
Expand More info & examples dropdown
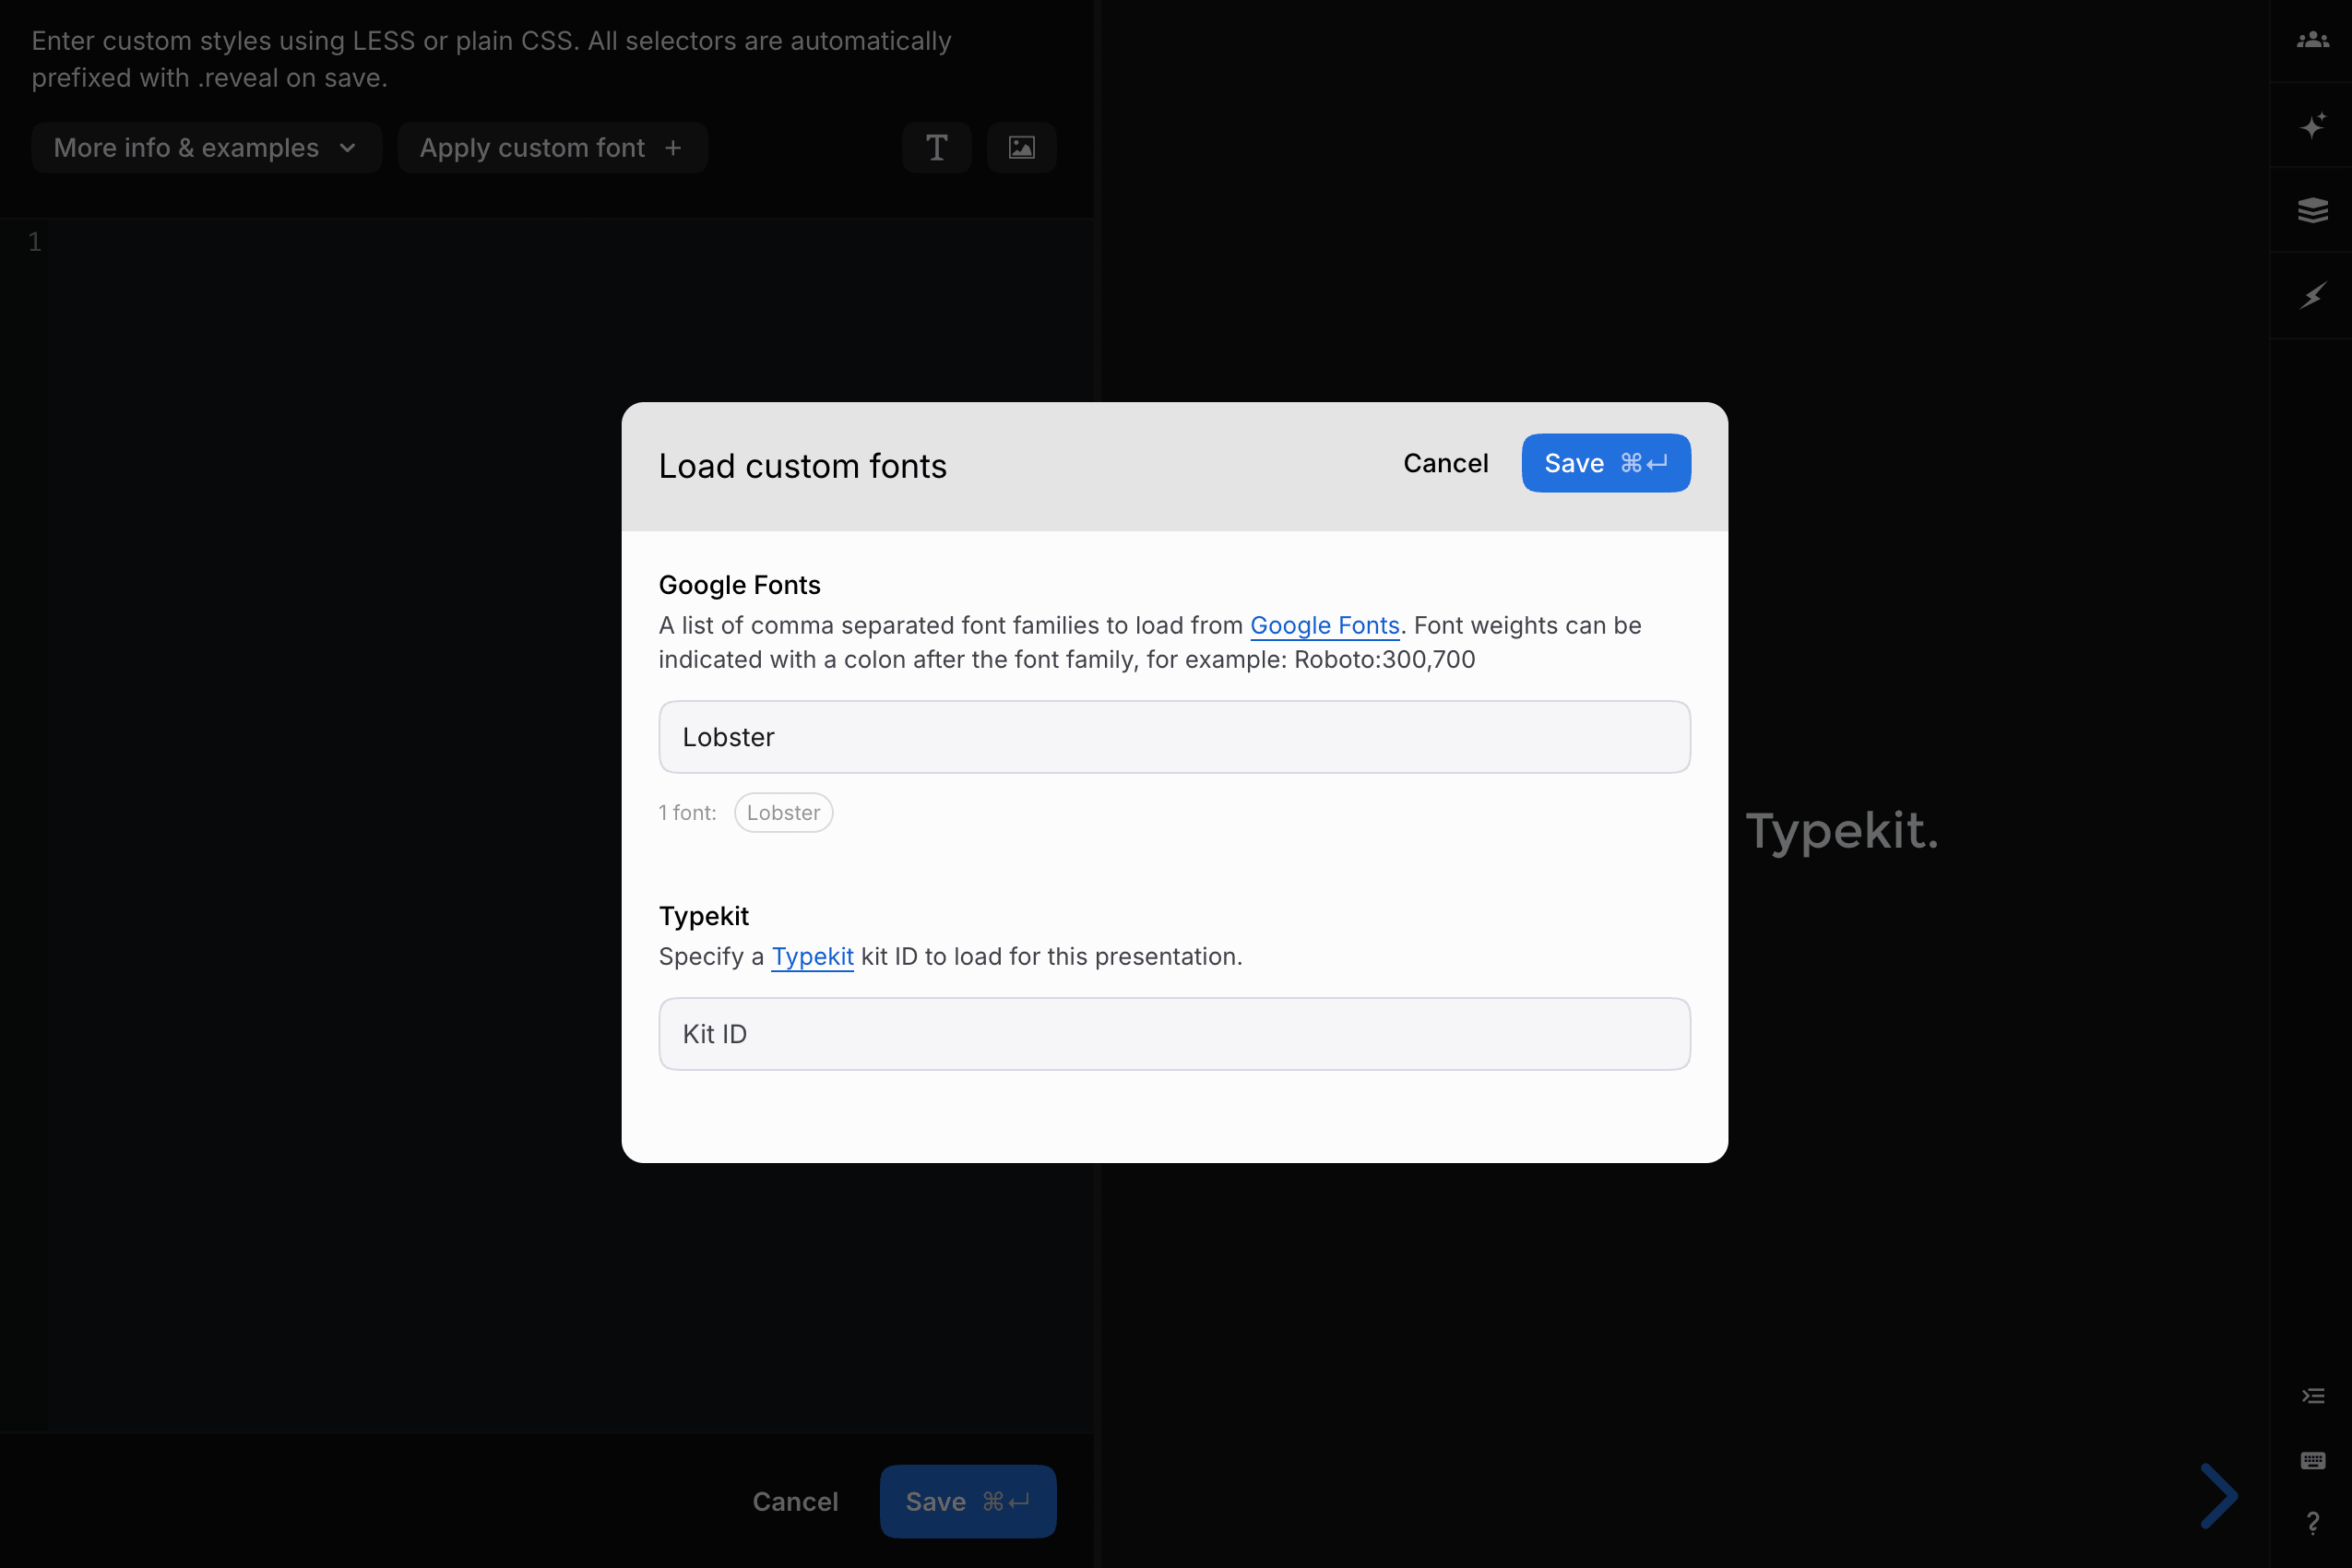coord(206,148)
